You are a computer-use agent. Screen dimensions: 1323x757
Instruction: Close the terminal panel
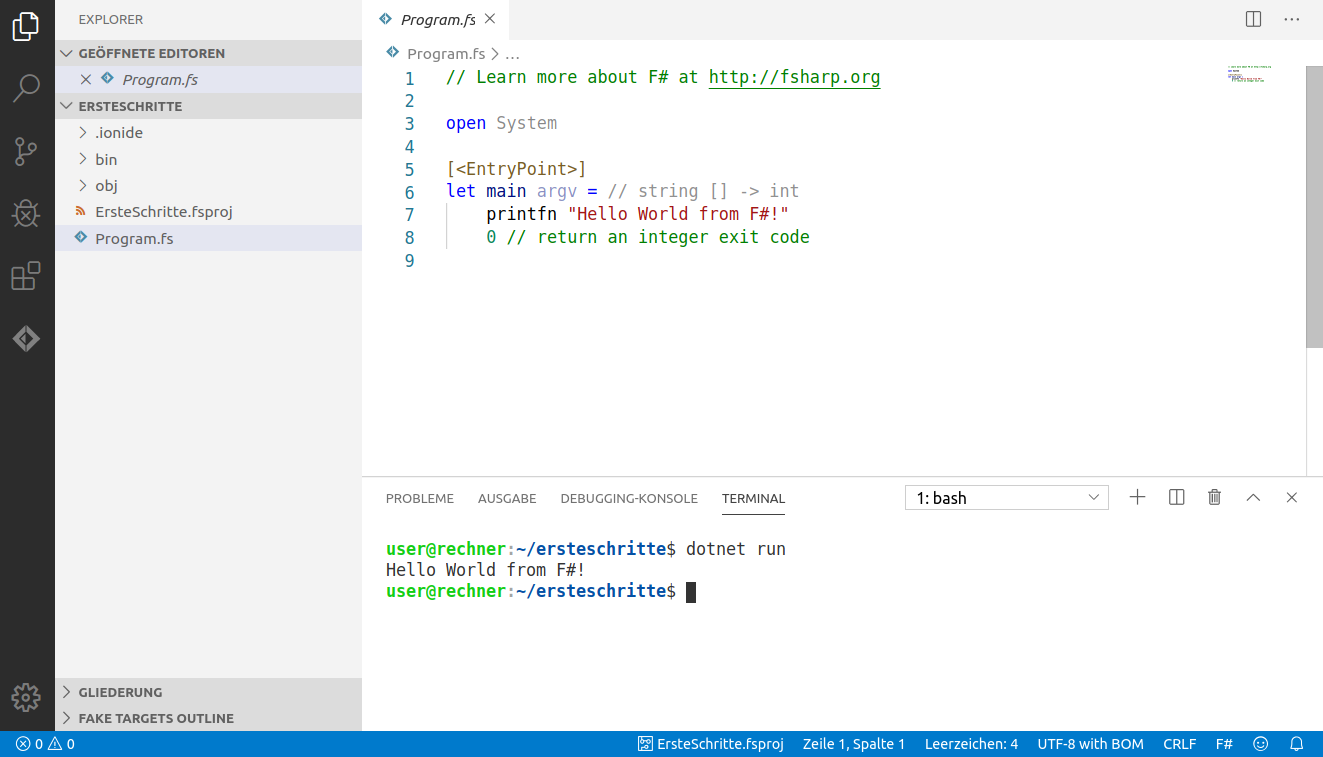coord(1291,497)
